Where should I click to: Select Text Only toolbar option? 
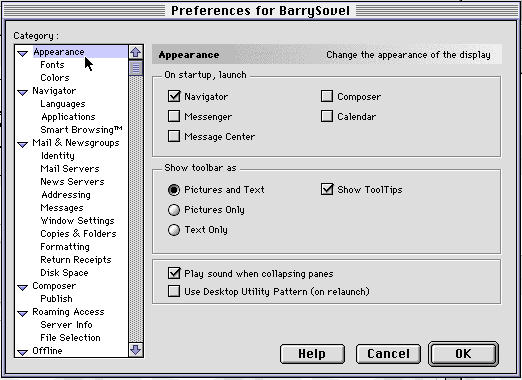tap(174, 230)
